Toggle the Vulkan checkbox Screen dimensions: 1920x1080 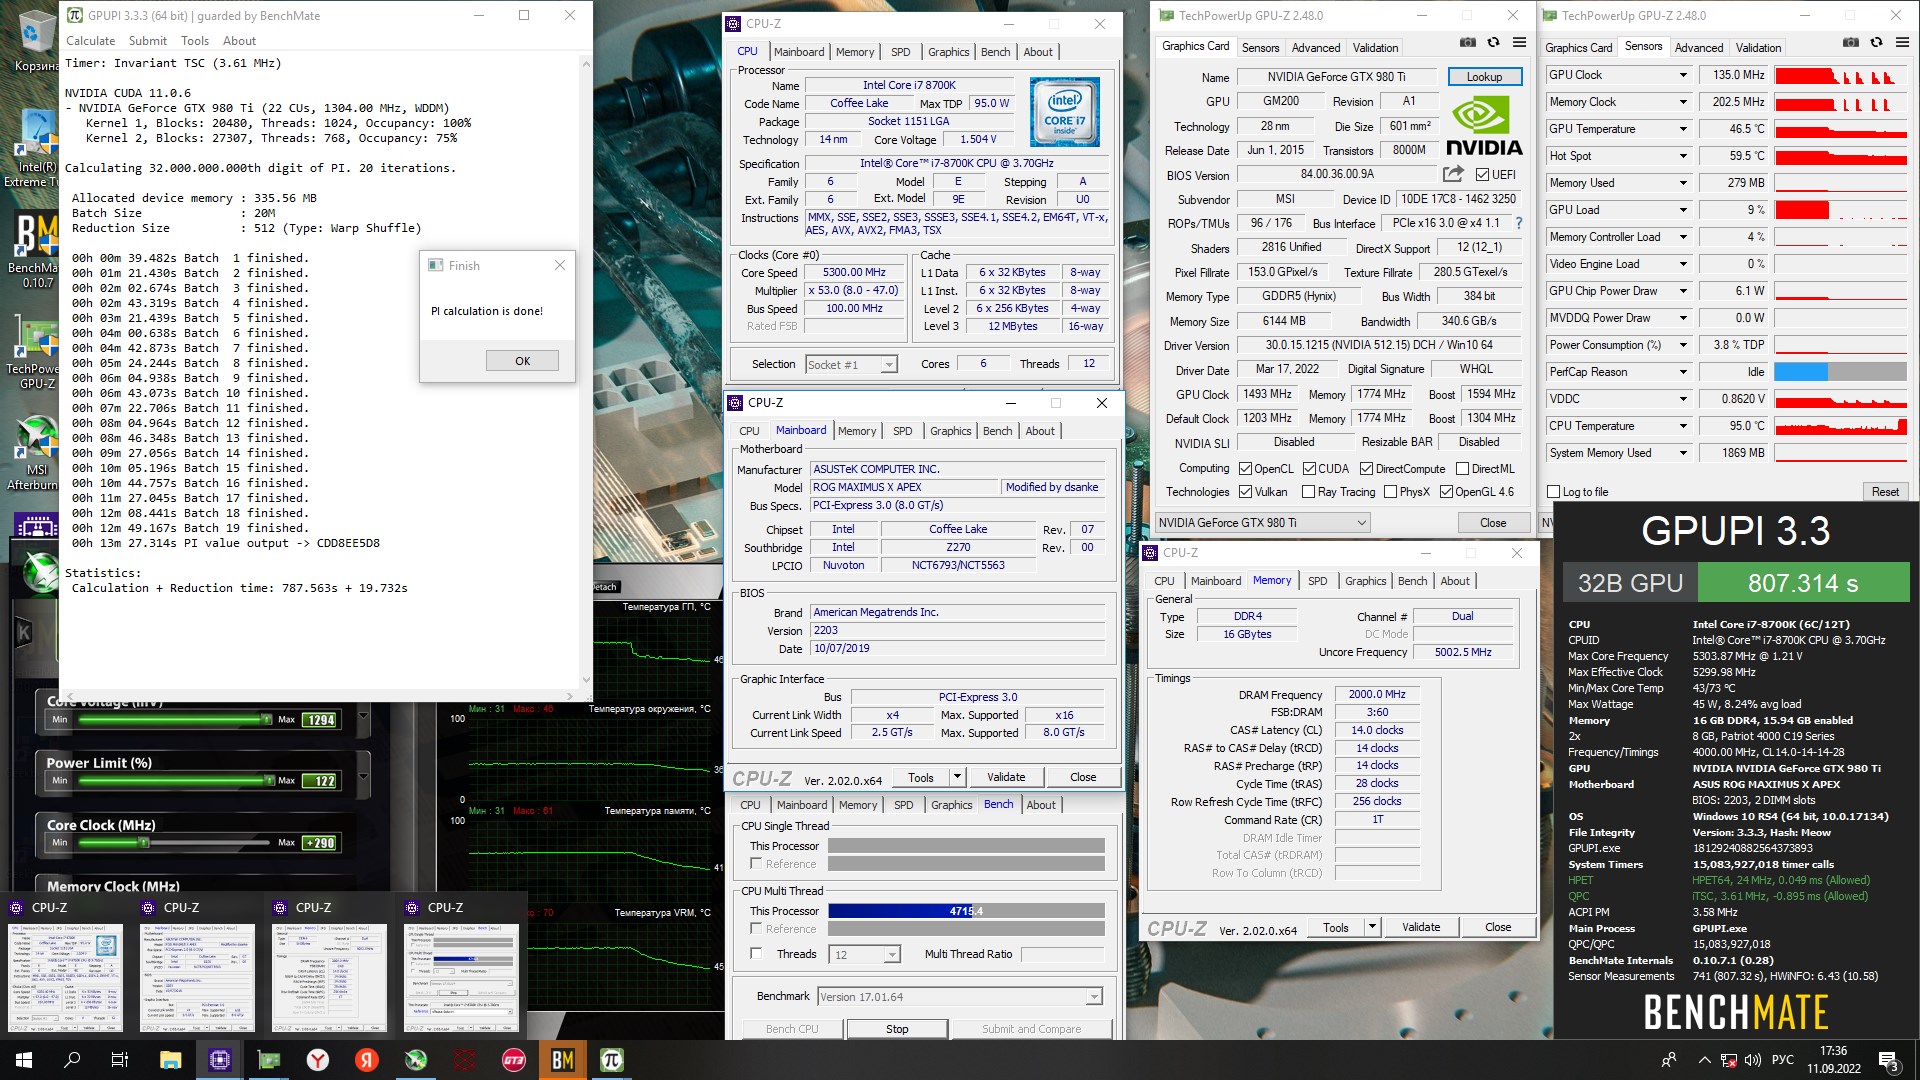tap(1245, 492)
